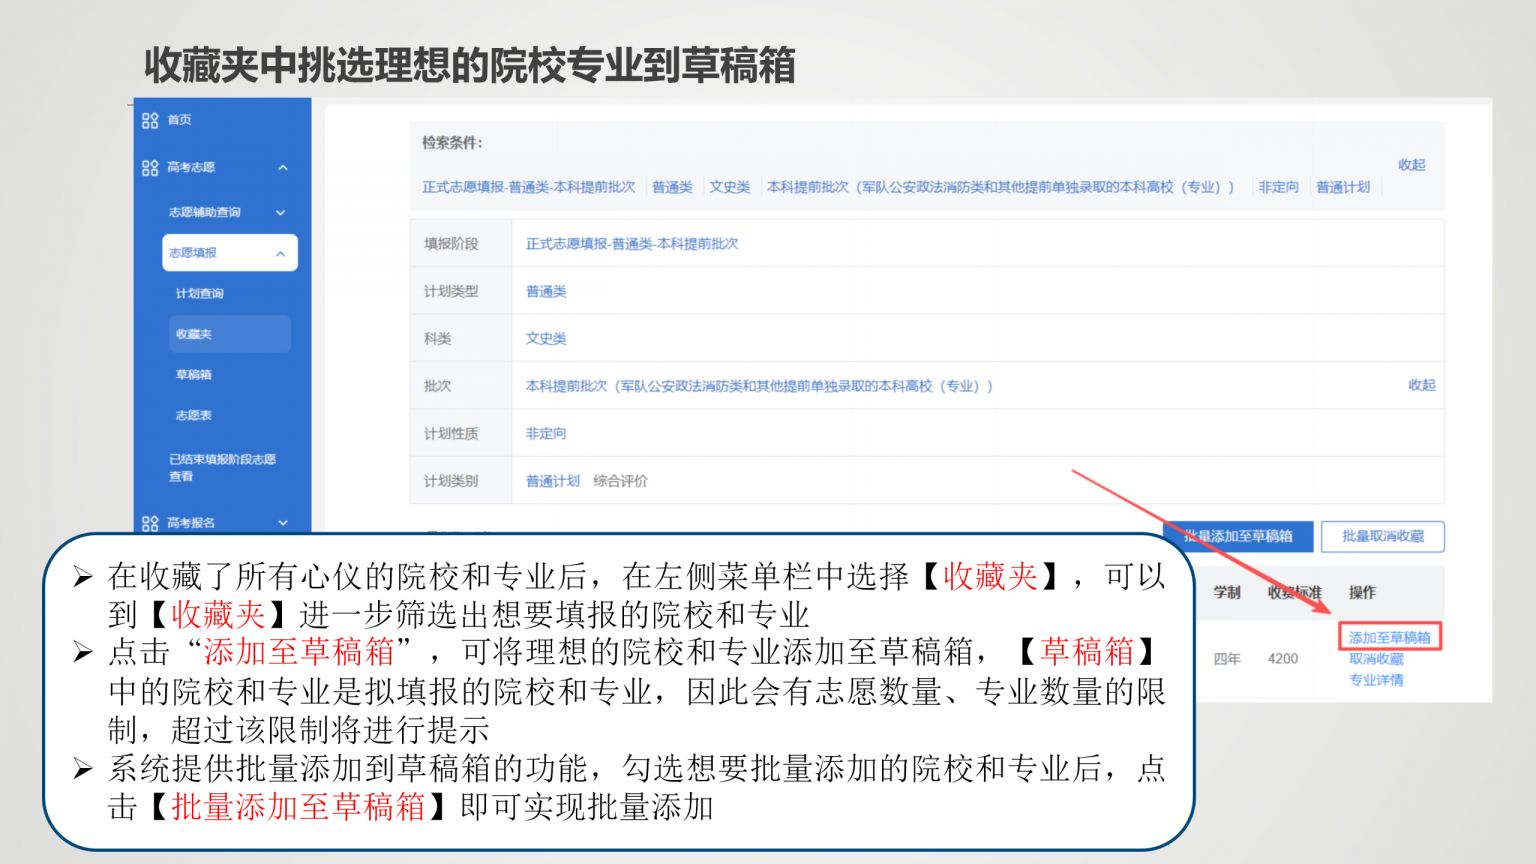Open the 首页 menu item
The height and width of the screenshot is (864, 1536).
click(179, 120)
